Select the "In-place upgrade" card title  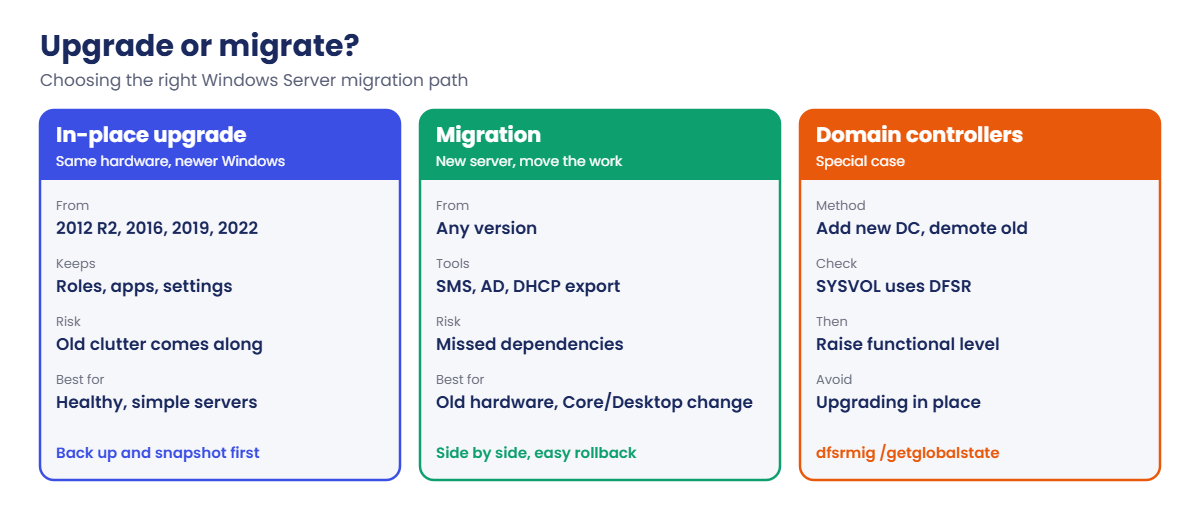(151, 135)
